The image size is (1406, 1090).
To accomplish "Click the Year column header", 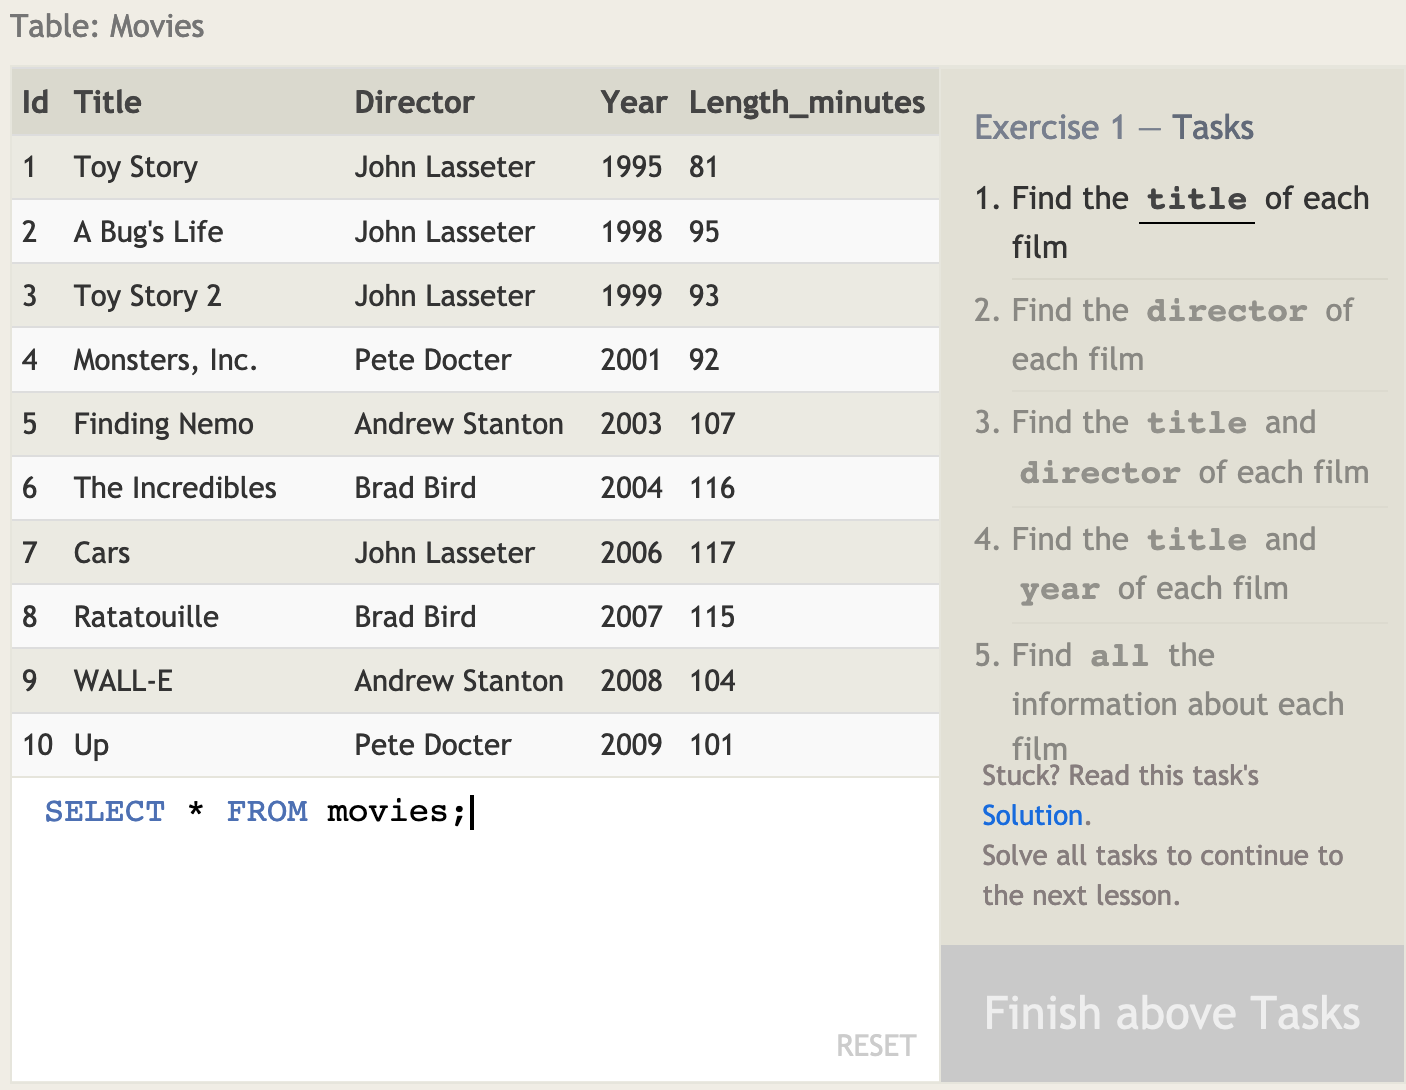I will [633, 102].
